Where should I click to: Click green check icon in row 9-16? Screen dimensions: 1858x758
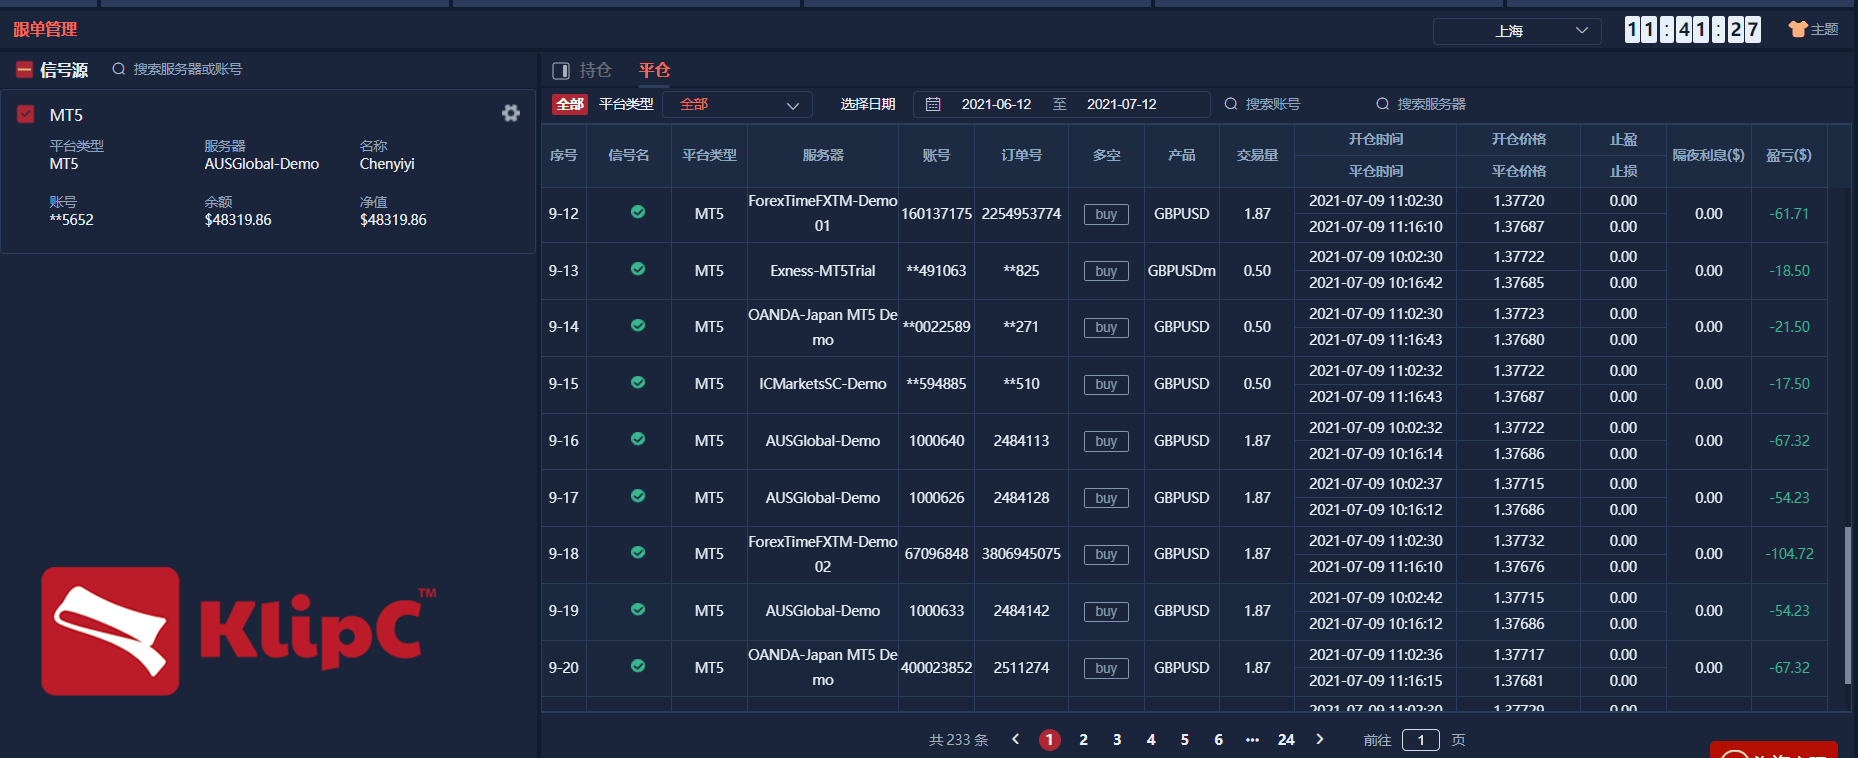[x=638, y=439]
